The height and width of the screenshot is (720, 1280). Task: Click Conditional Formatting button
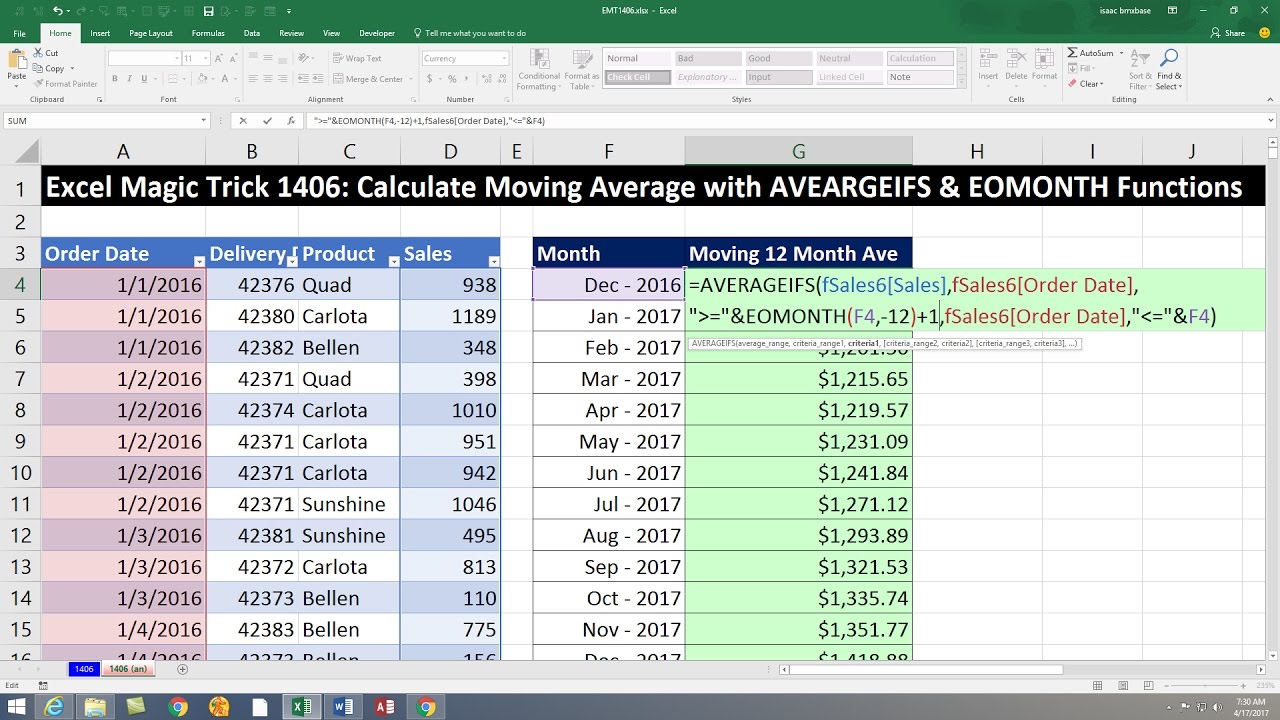click(539, 69)
